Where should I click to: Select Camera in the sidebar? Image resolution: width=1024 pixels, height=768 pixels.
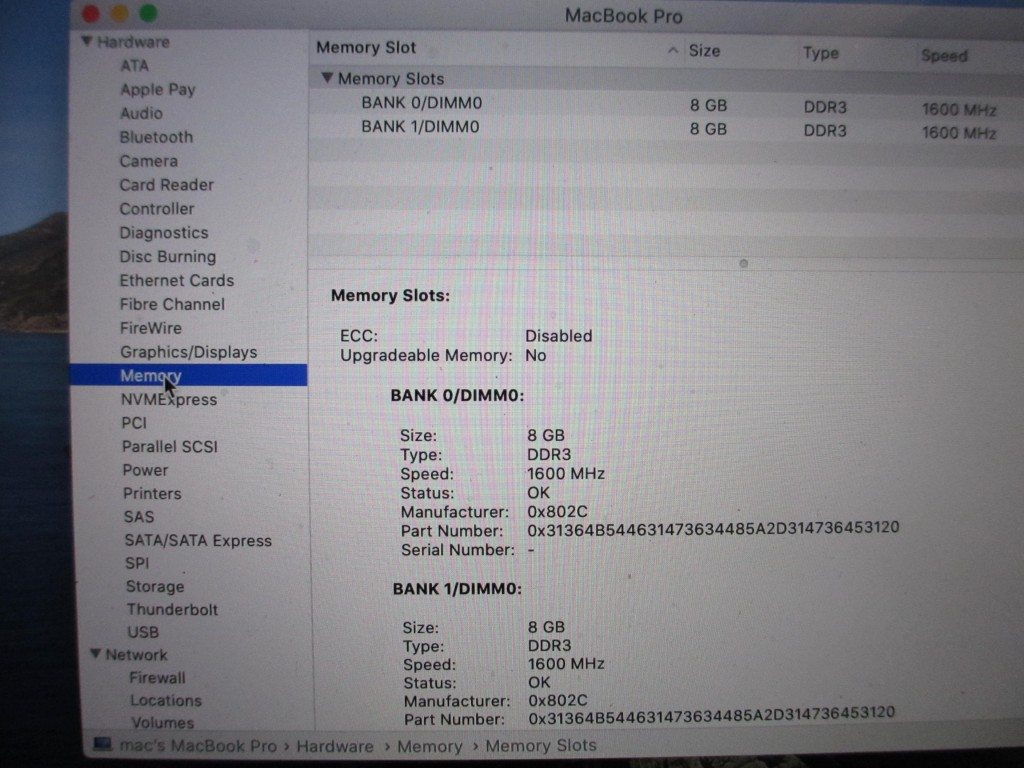pos(148,161)
